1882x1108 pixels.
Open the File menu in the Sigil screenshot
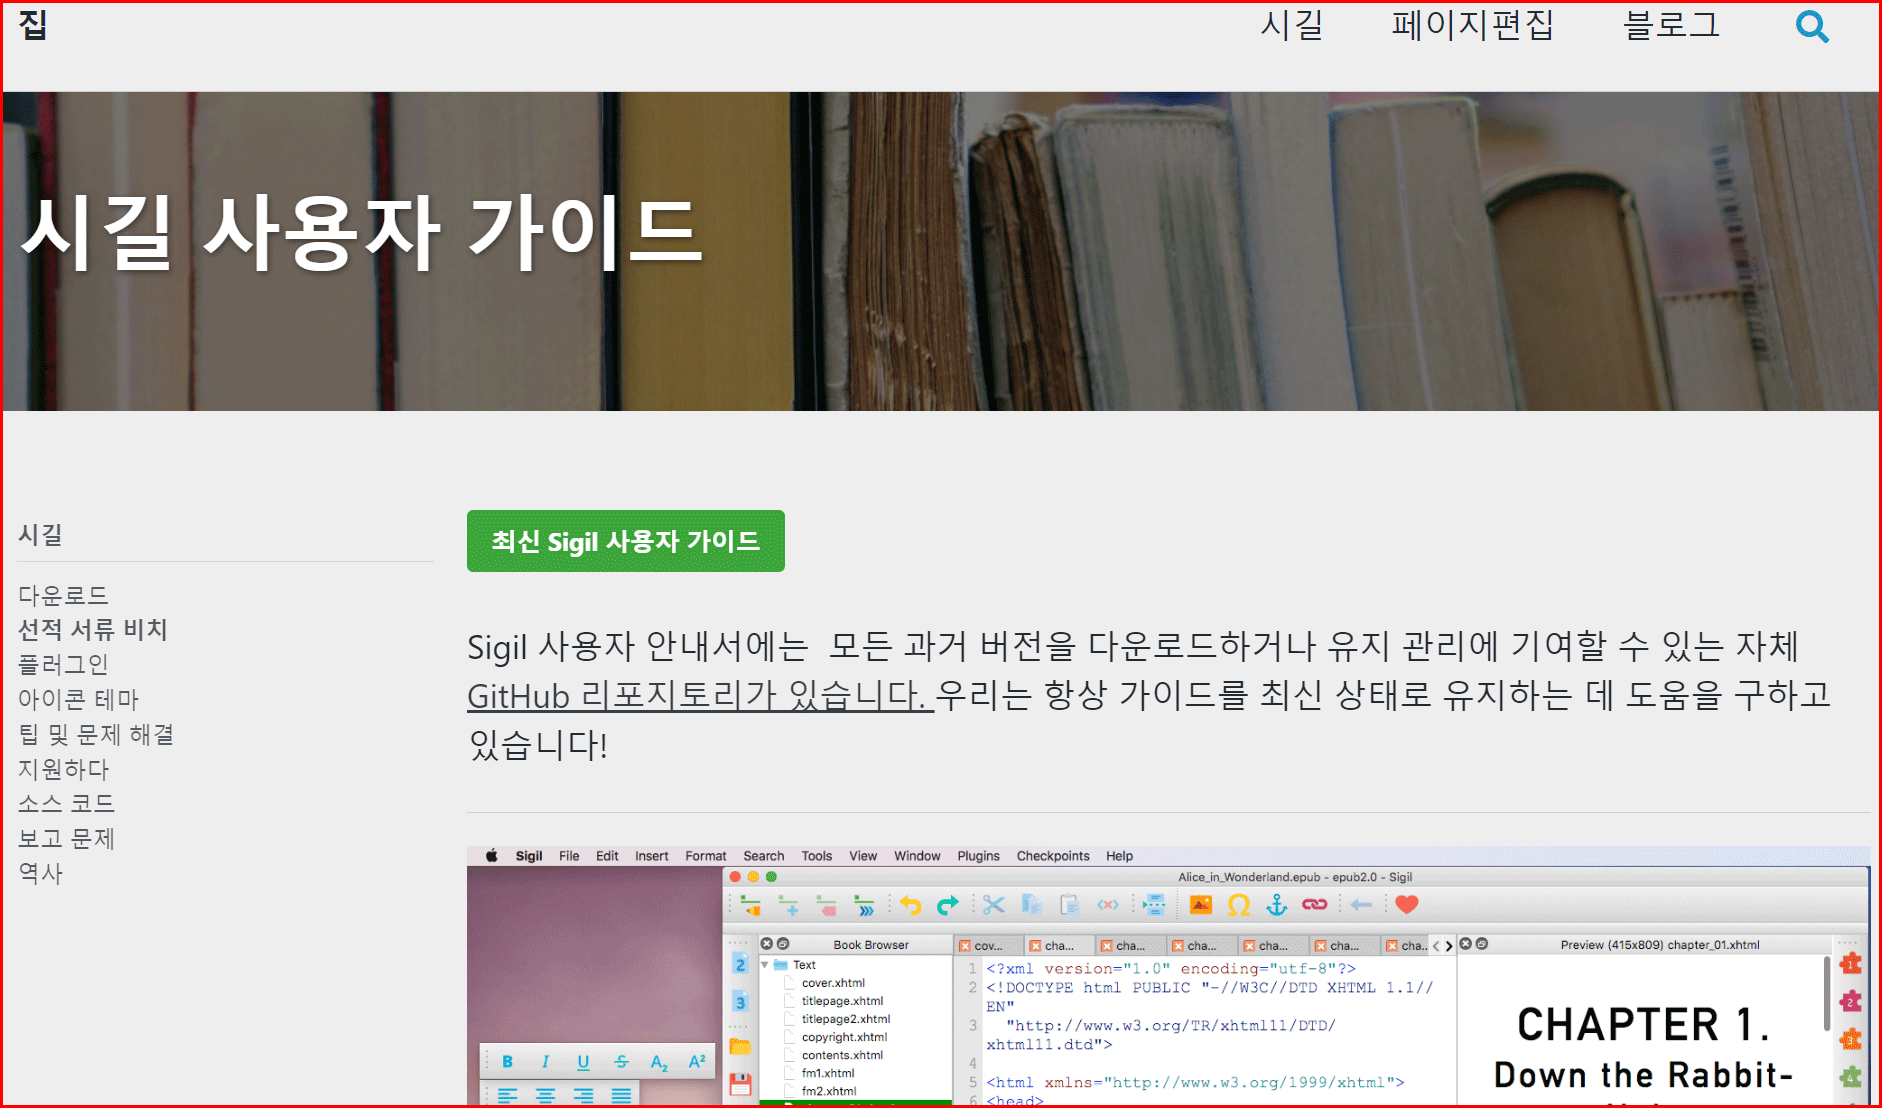coord(569,856)
